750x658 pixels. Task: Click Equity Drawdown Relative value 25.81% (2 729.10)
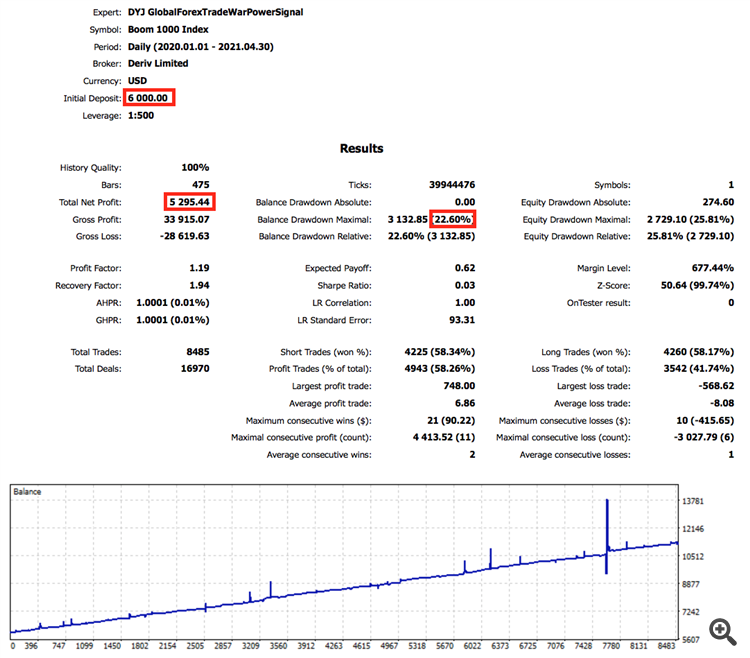(x=690, y=236)
